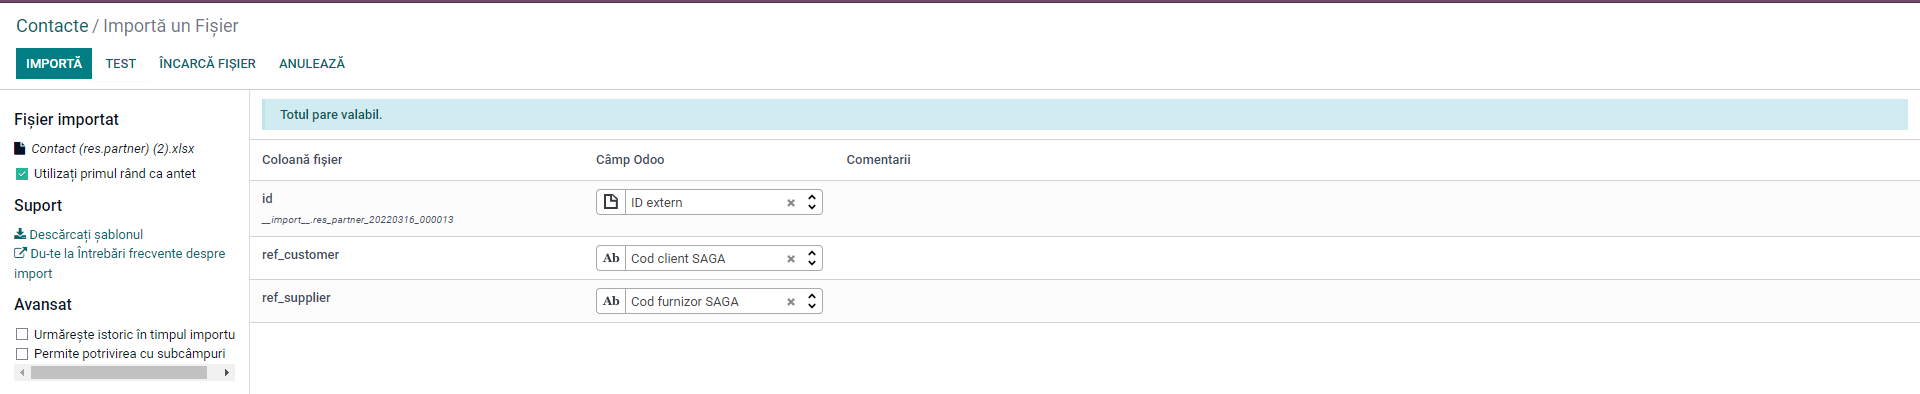Click the IMPORTĂ button
This screenshot has width=1920, height=394.
coord(54,63)
